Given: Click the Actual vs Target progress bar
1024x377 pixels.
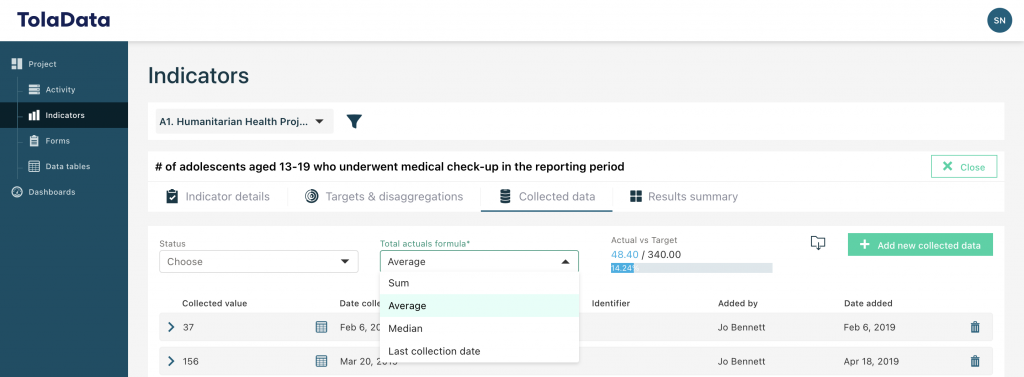Looking at the screenshot, I should (x=692, y=268).
